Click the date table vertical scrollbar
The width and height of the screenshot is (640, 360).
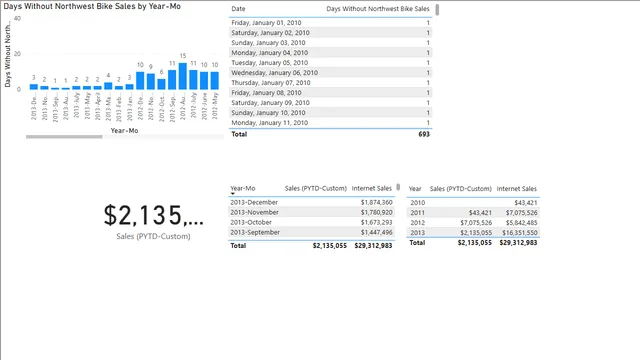(437, 10)
